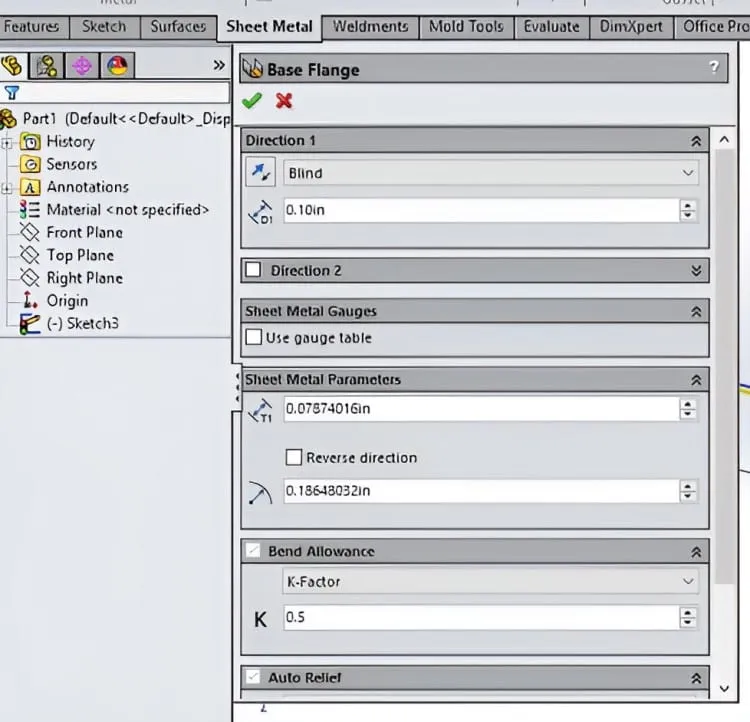The height and width of the screenshot is (722, 750).
Task: Open the FeatureManager design tree tab
Action: tap(12, 66)
